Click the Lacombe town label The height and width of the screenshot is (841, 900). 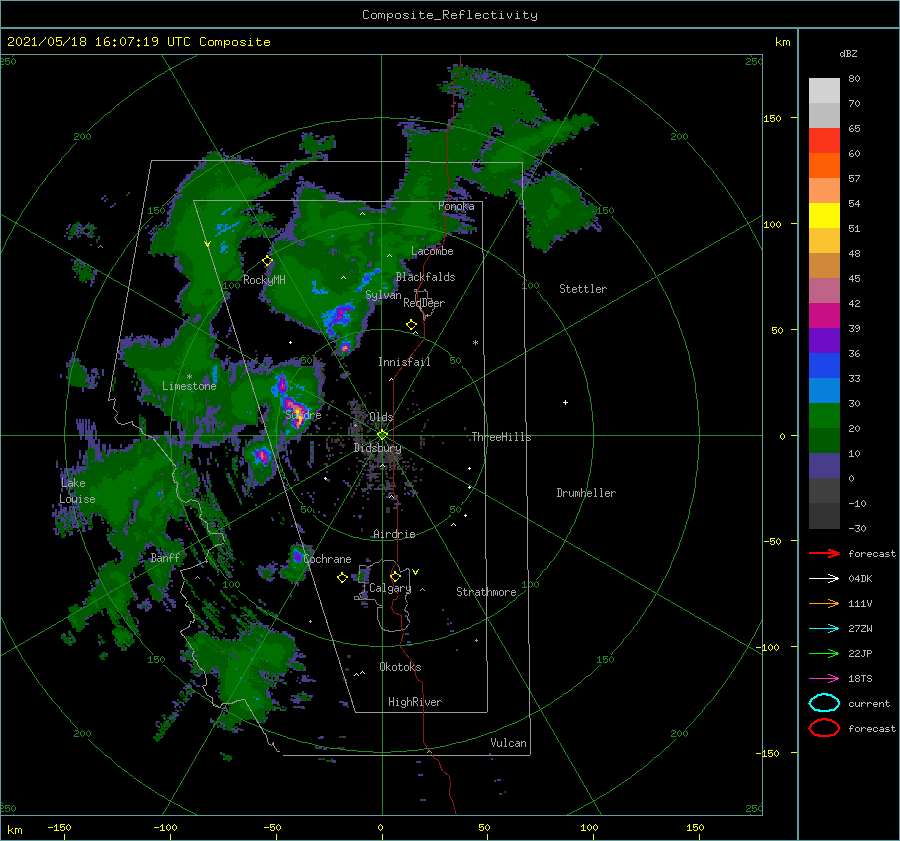(x=432, y=251)
